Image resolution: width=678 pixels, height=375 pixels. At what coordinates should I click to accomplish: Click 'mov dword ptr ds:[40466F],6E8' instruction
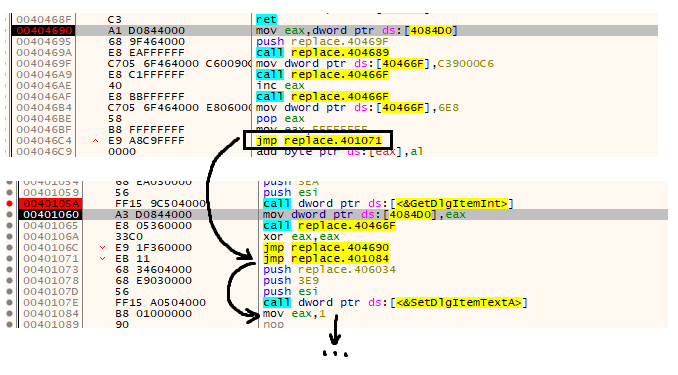(357, 108)
